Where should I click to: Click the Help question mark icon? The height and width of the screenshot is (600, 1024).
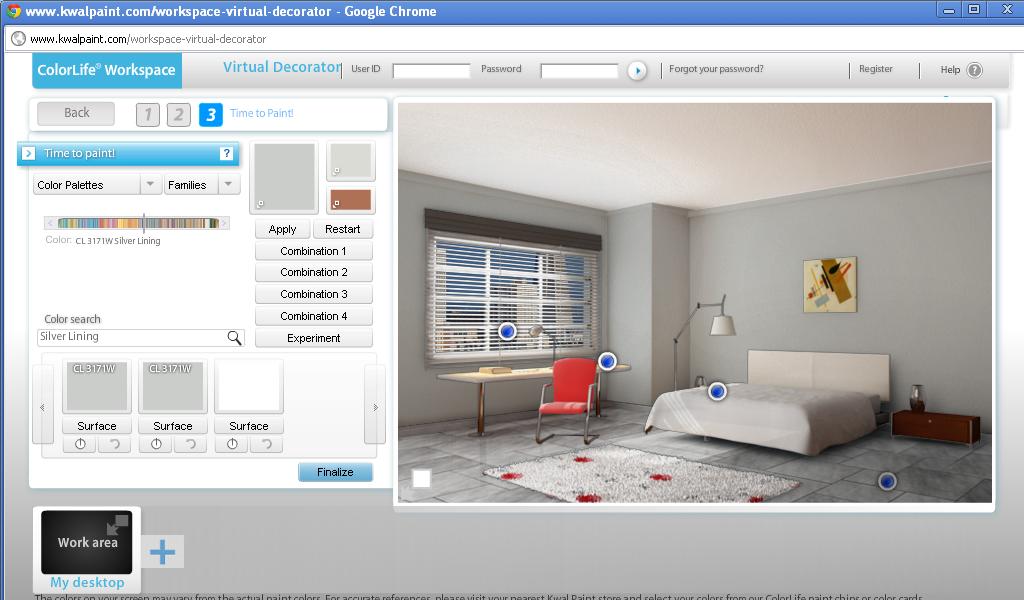click(x=974, y=70)
